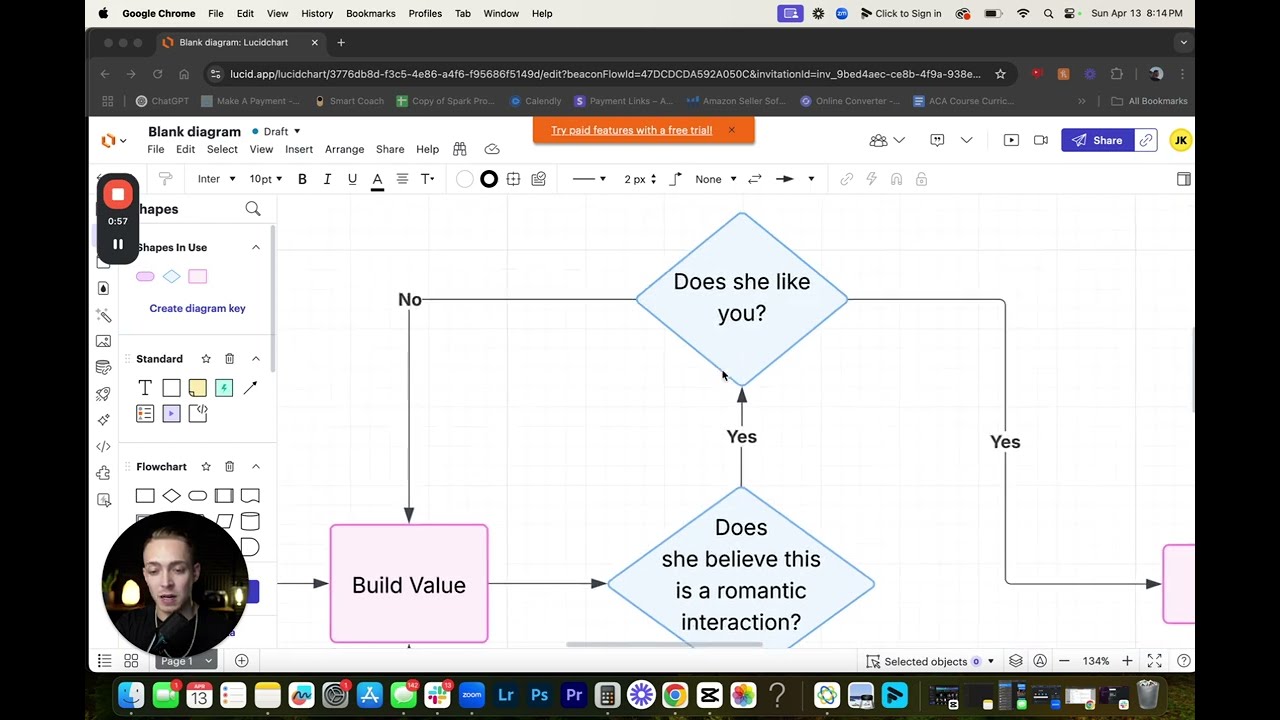Open the puzzle-piece integrations panel

(103, 473)
